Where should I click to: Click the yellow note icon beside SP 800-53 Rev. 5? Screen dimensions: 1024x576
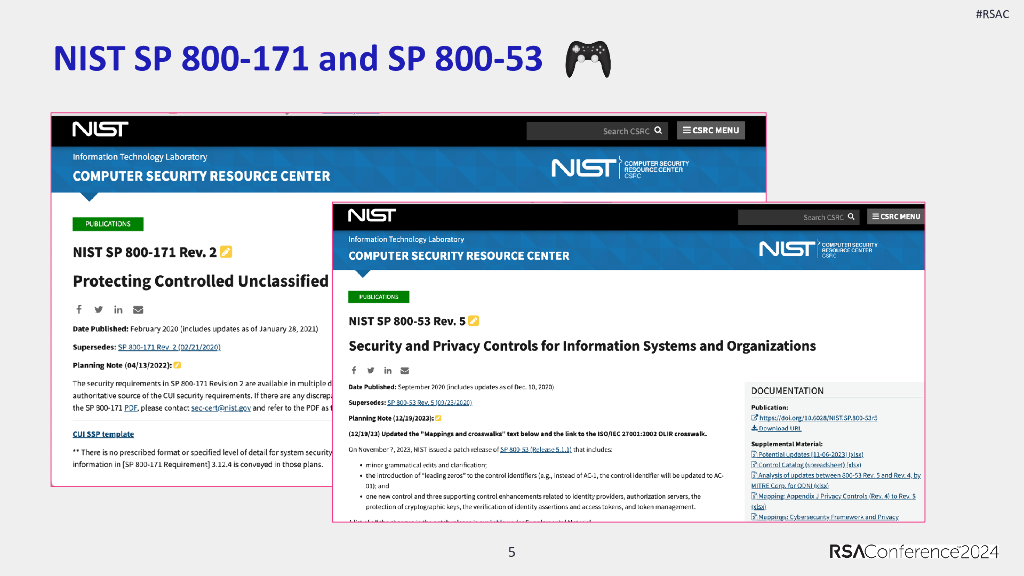[473, 321]
